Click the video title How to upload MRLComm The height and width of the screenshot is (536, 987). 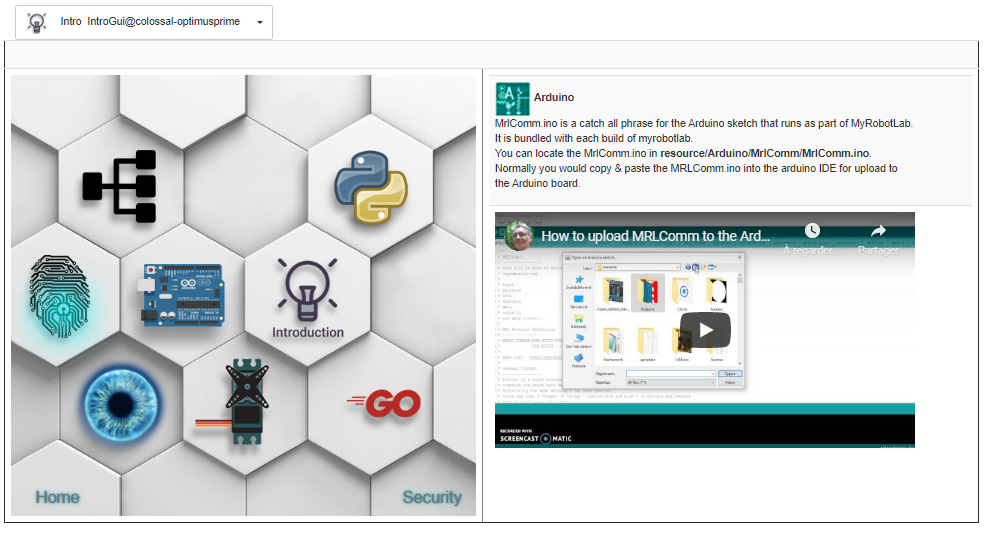655,236
